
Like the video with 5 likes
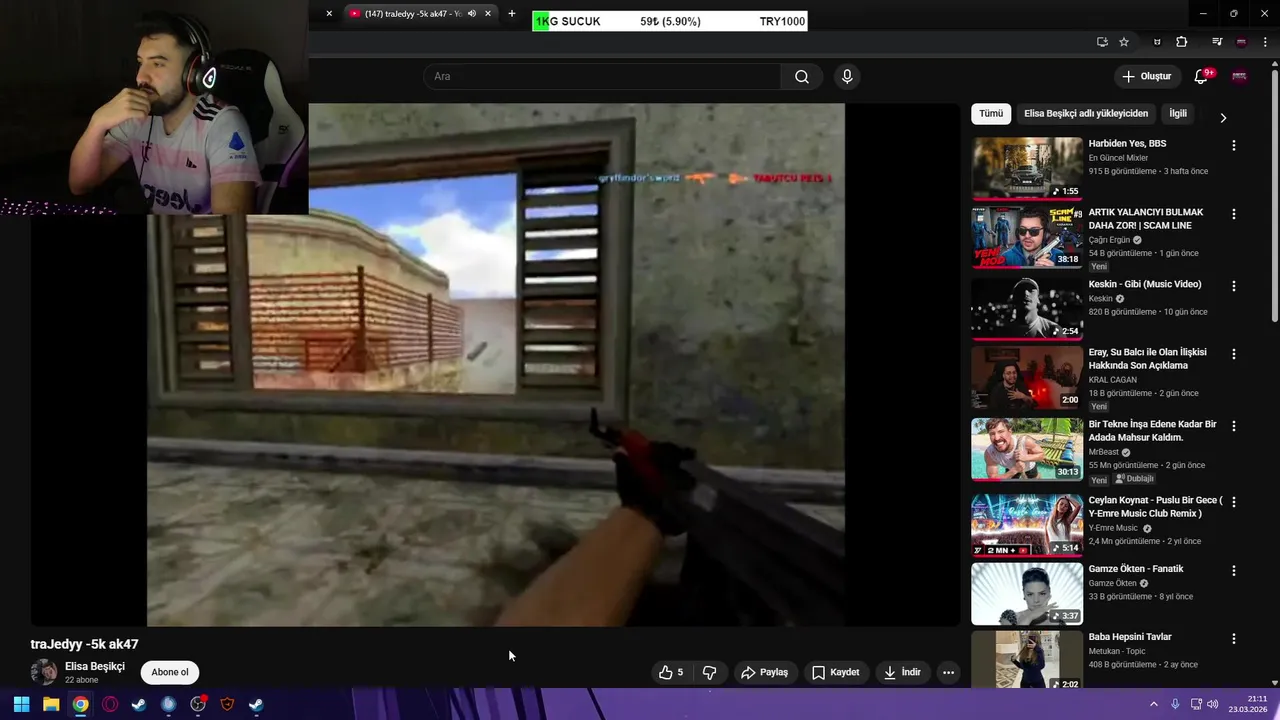[671, 672]
